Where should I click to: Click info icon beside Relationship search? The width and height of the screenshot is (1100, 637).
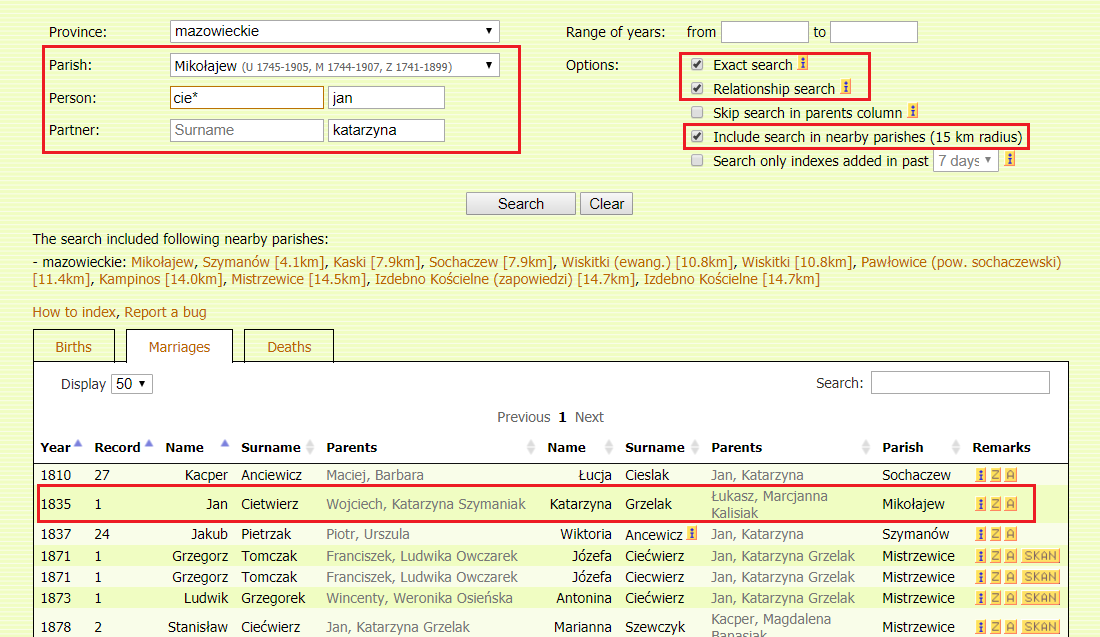846,88
